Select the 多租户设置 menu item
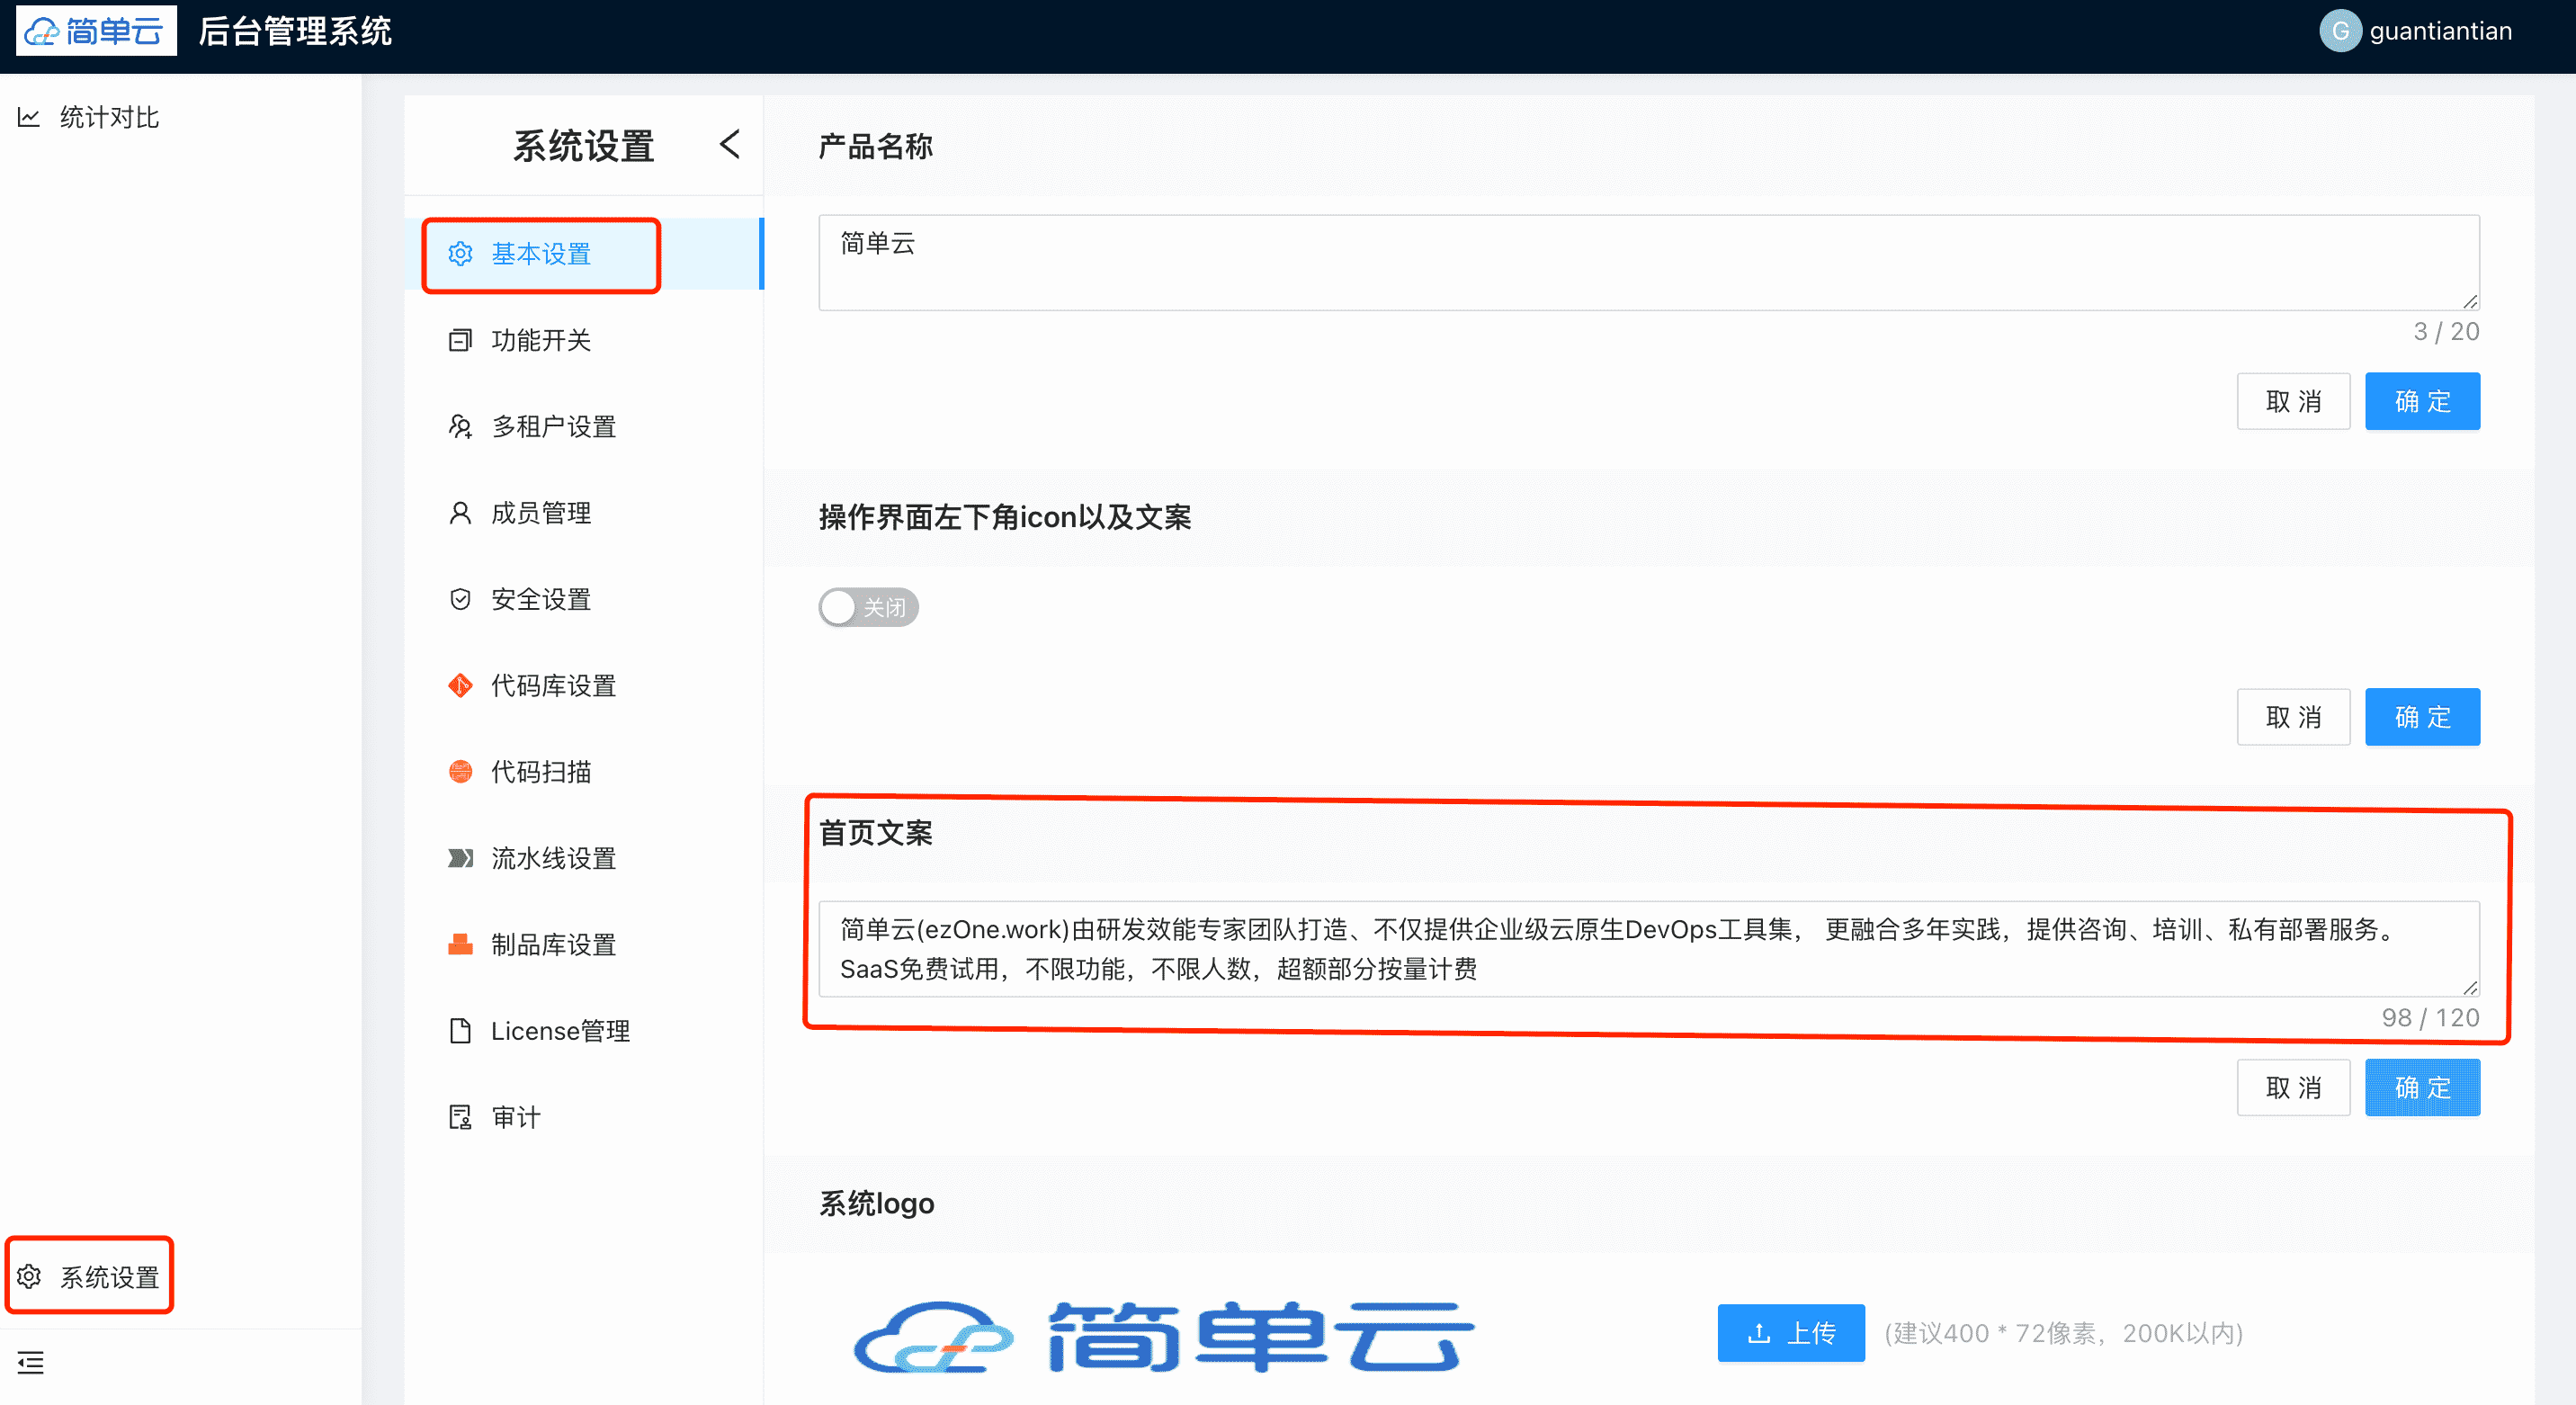Image resolution: width=2576 pixels, height=1405 pixels. 584,427
